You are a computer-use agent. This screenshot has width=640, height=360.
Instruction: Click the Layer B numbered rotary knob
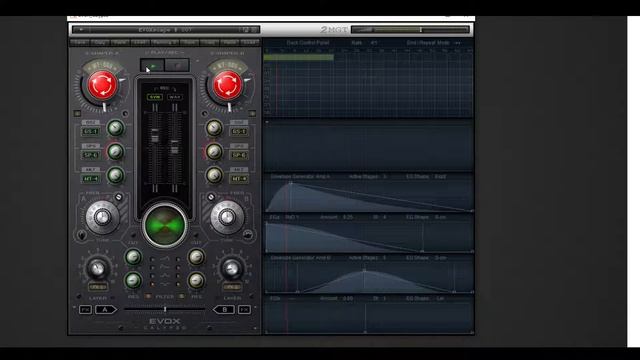click(232, 269)
